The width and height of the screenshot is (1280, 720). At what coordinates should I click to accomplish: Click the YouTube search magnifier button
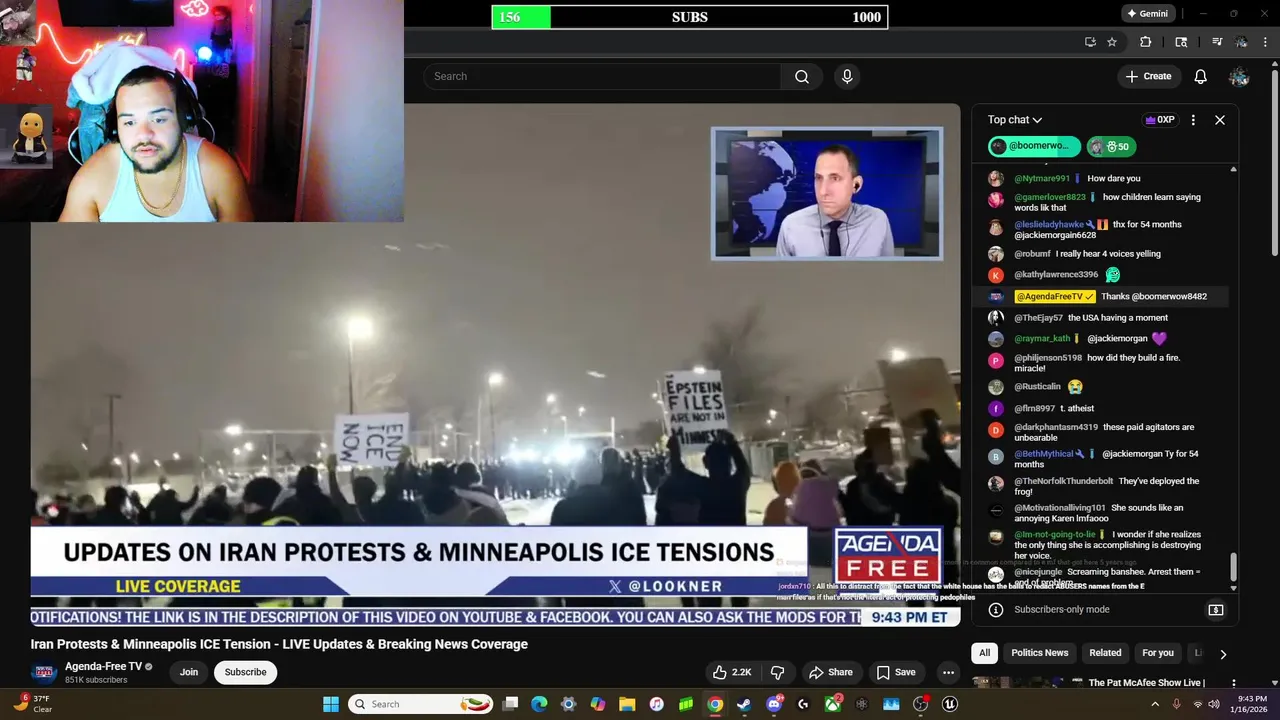(x=802, y=77)
